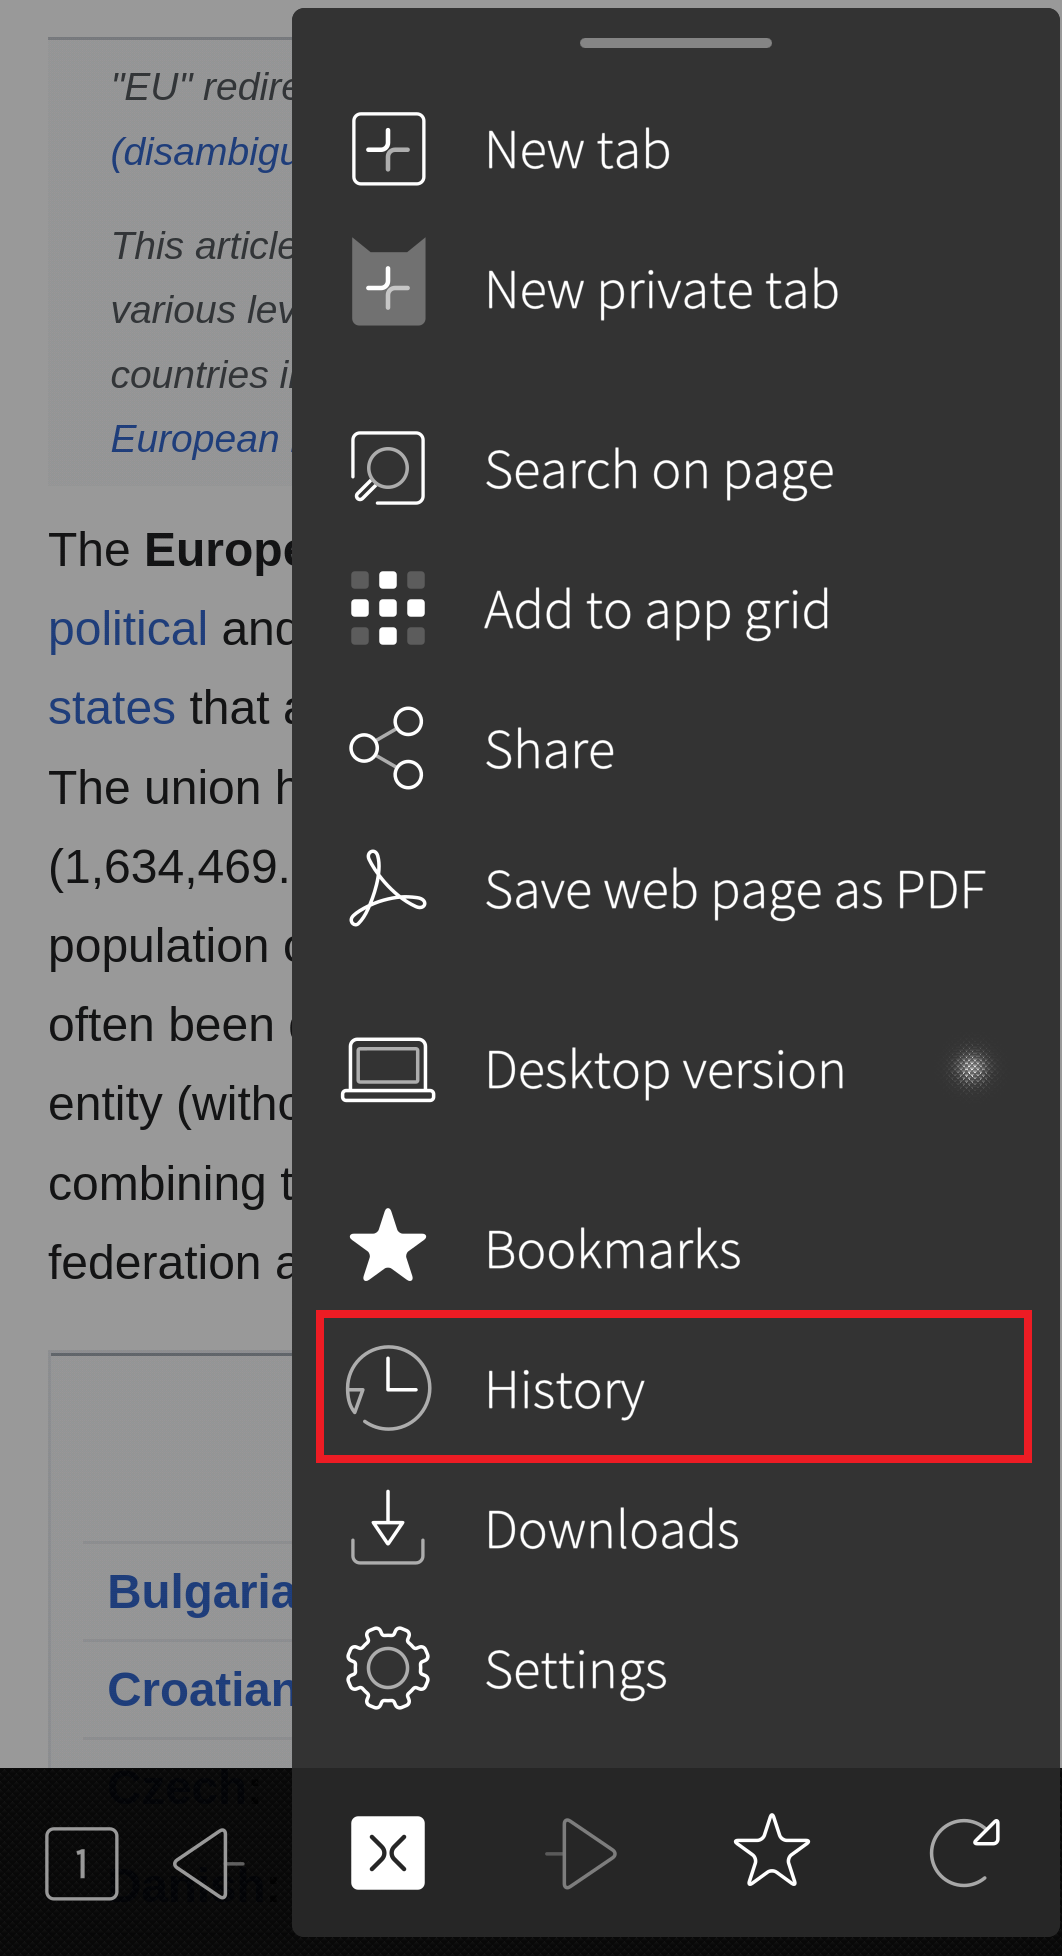1062x1956 pixels.
Task: Open the "political" link in the article
Action: click(128, 629)
